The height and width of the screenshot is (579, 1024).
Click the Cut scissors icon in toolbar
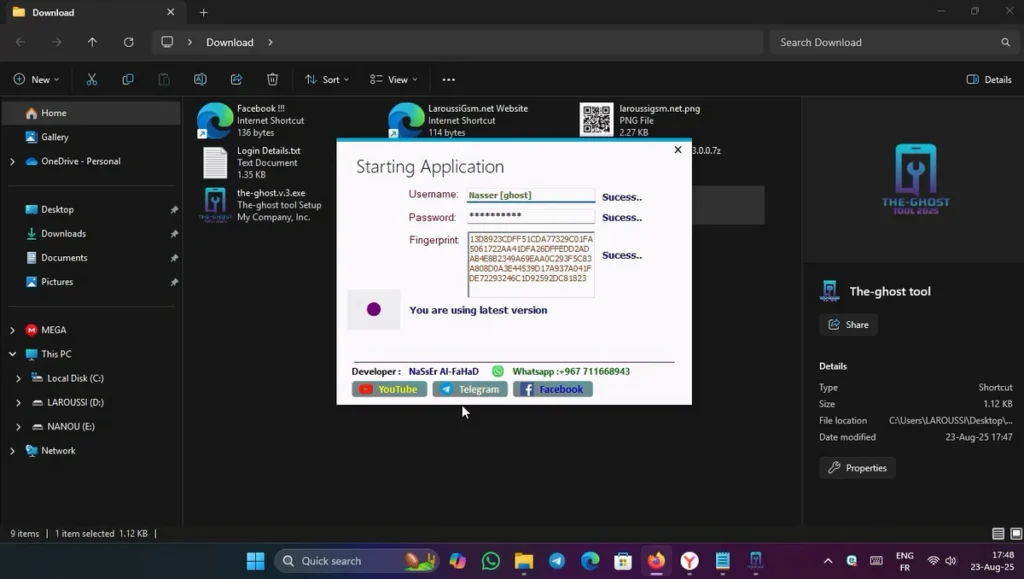point(92,79)
